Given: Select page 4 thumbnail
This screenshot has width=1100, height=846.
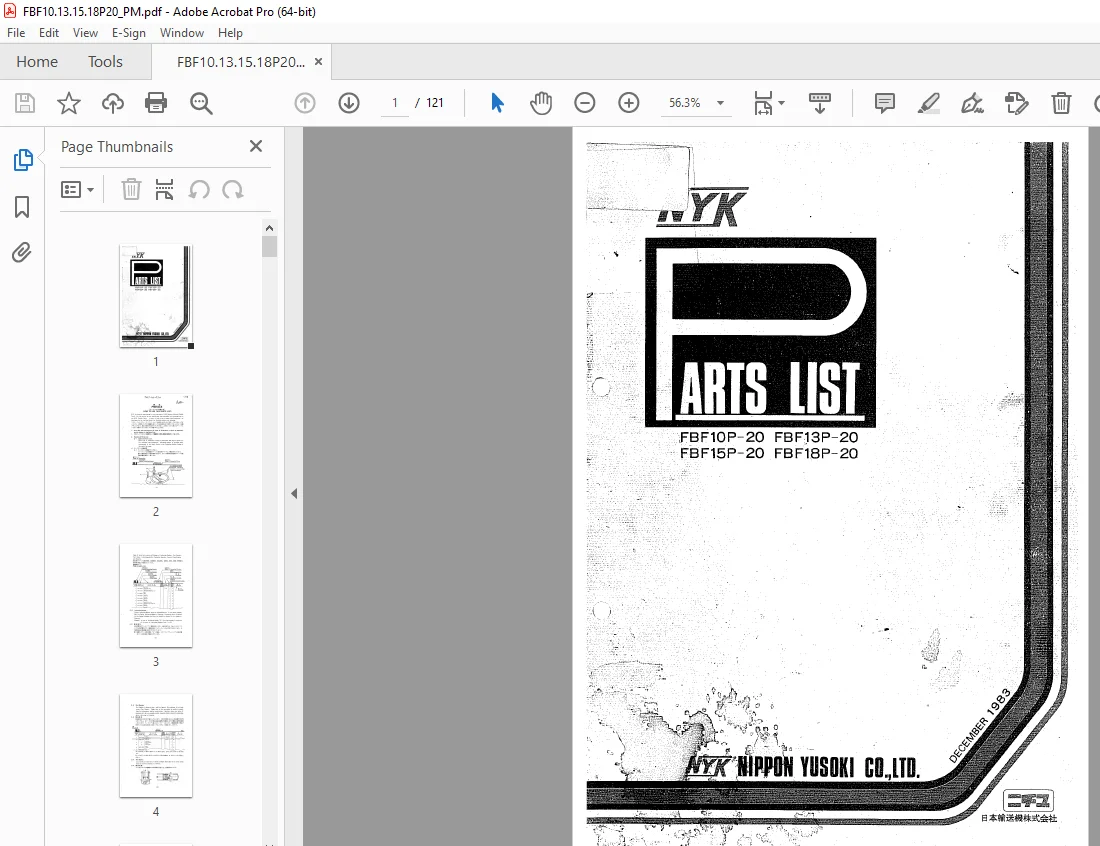Looking at the screenshot, I should pyautogui.click(x=156, y=746).
